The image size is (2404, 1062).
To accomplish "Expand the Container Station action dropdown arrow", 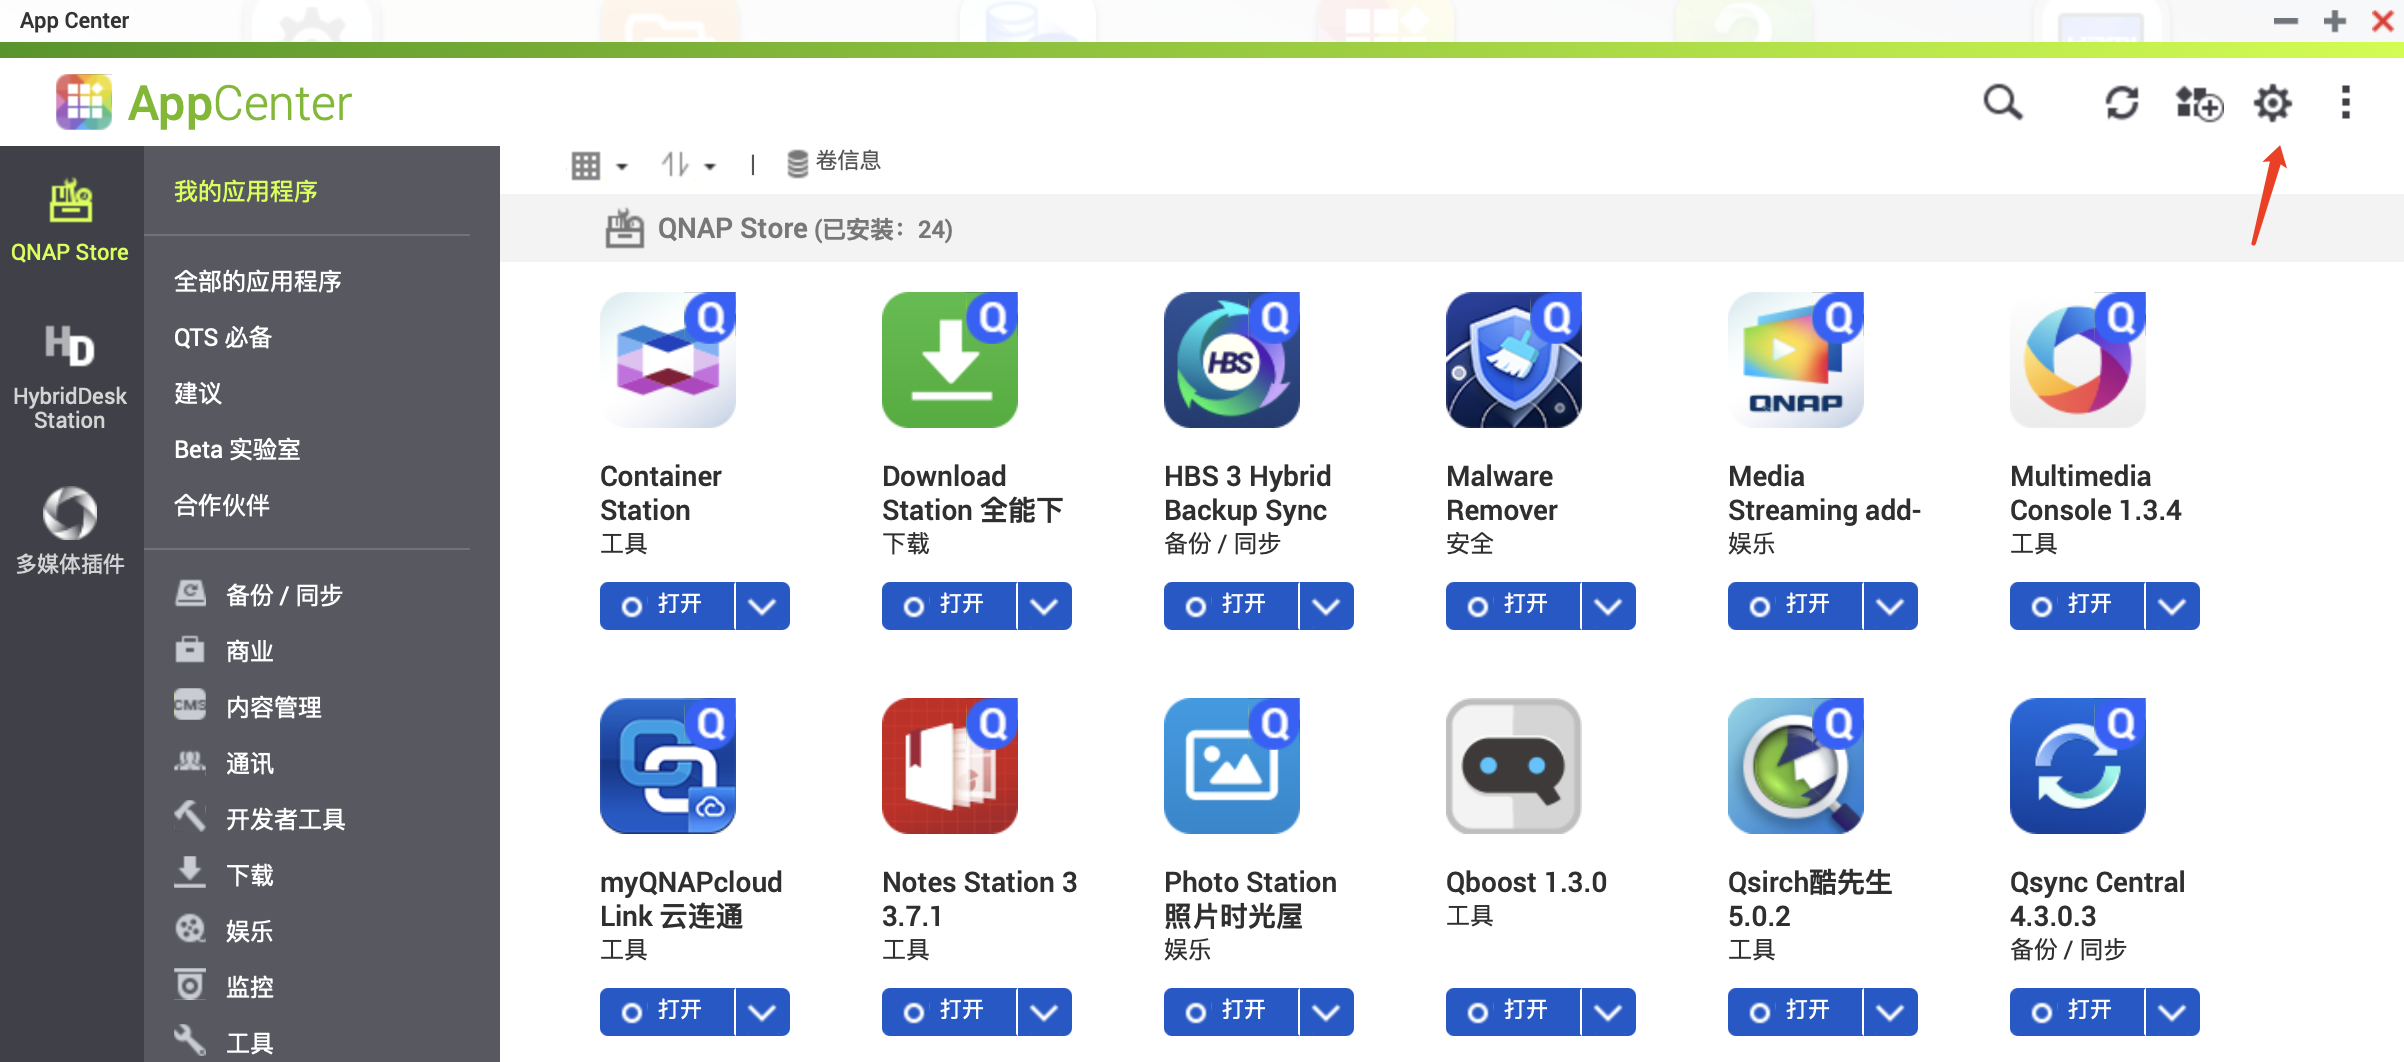I will click(762, 606).
